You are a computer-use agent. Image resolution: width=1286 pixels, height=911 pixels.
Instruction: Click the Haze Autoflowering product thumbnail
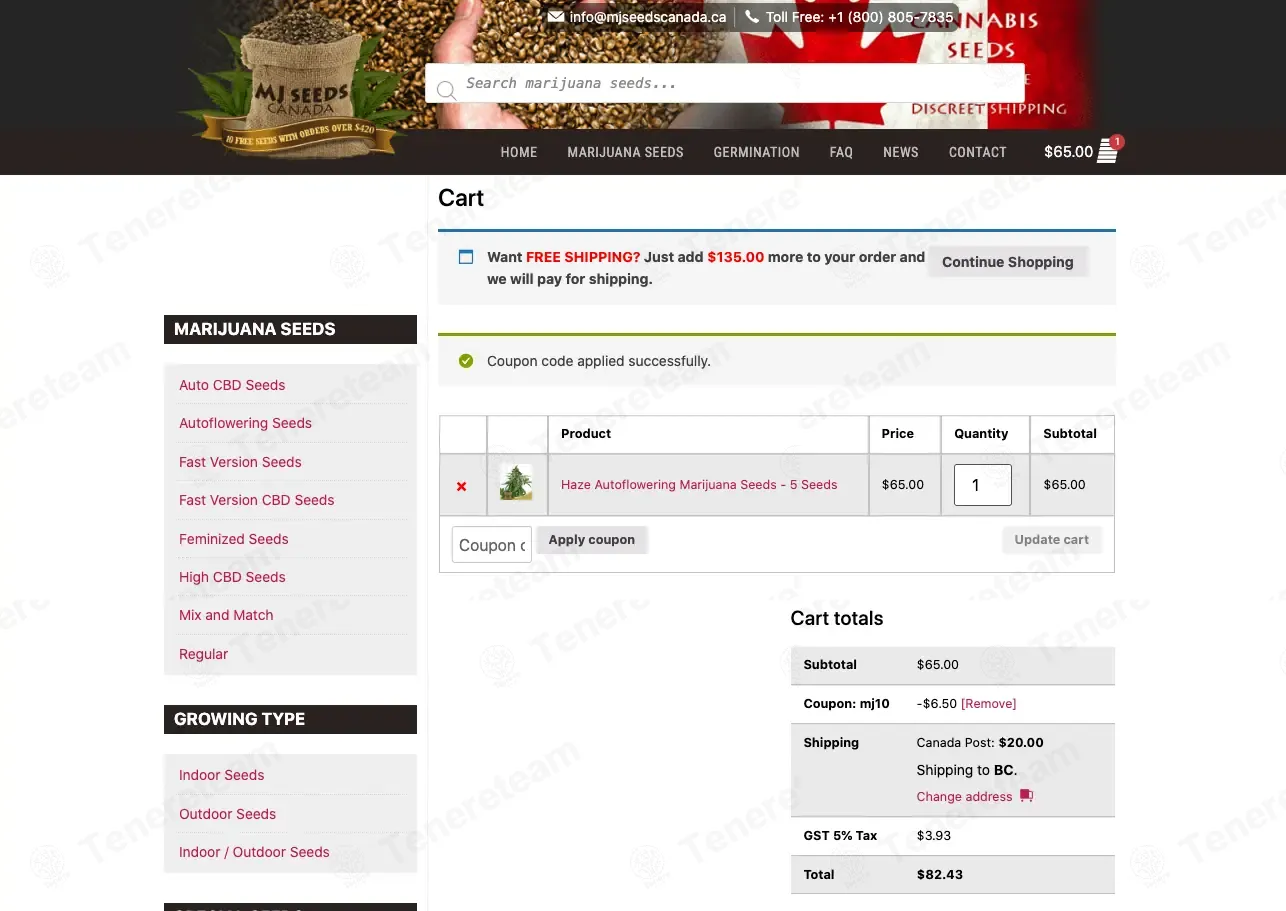pyautogui.click(x=516, y=483)
